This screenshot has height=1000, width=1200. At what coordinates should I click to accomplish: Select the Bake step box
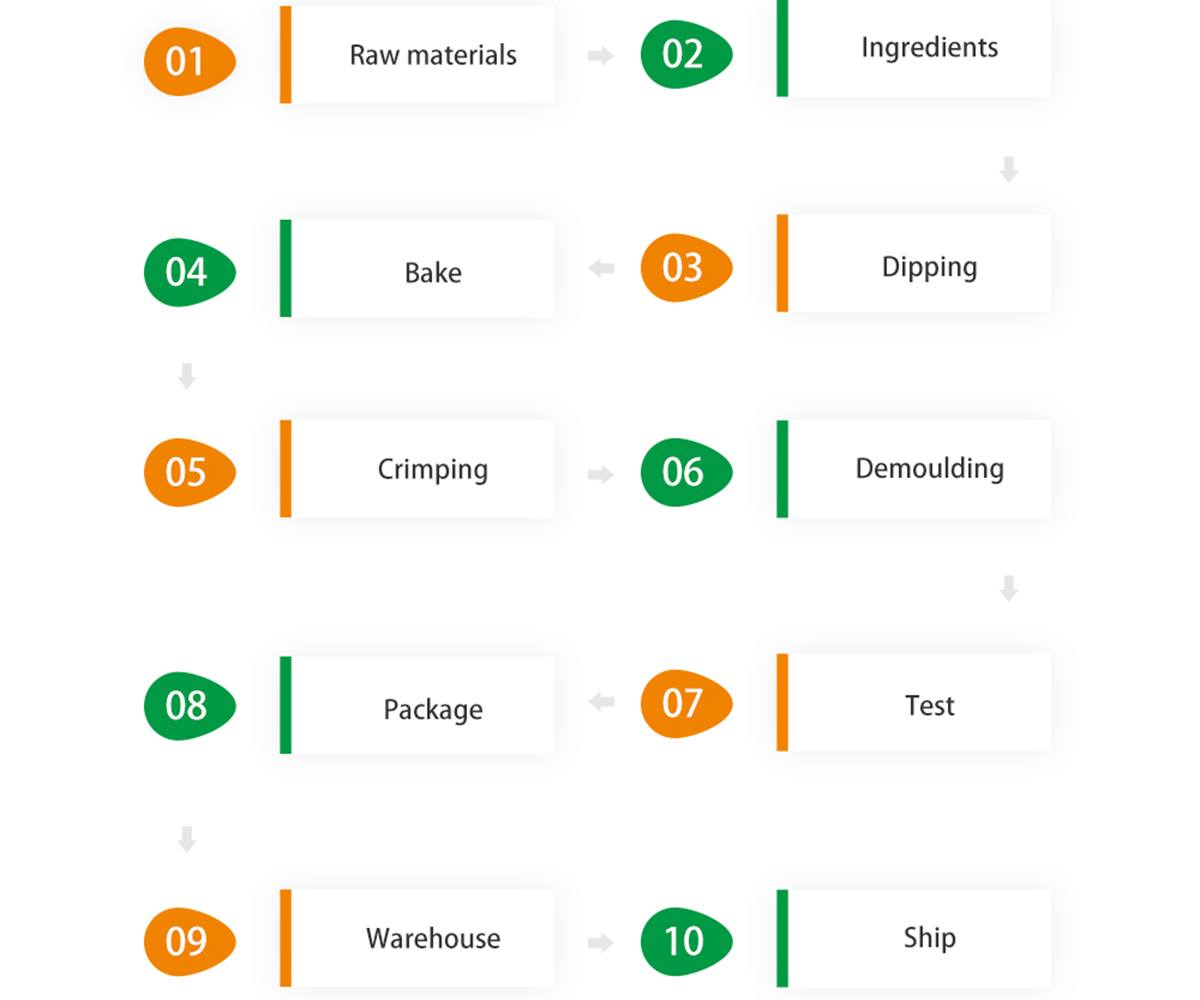417,268
